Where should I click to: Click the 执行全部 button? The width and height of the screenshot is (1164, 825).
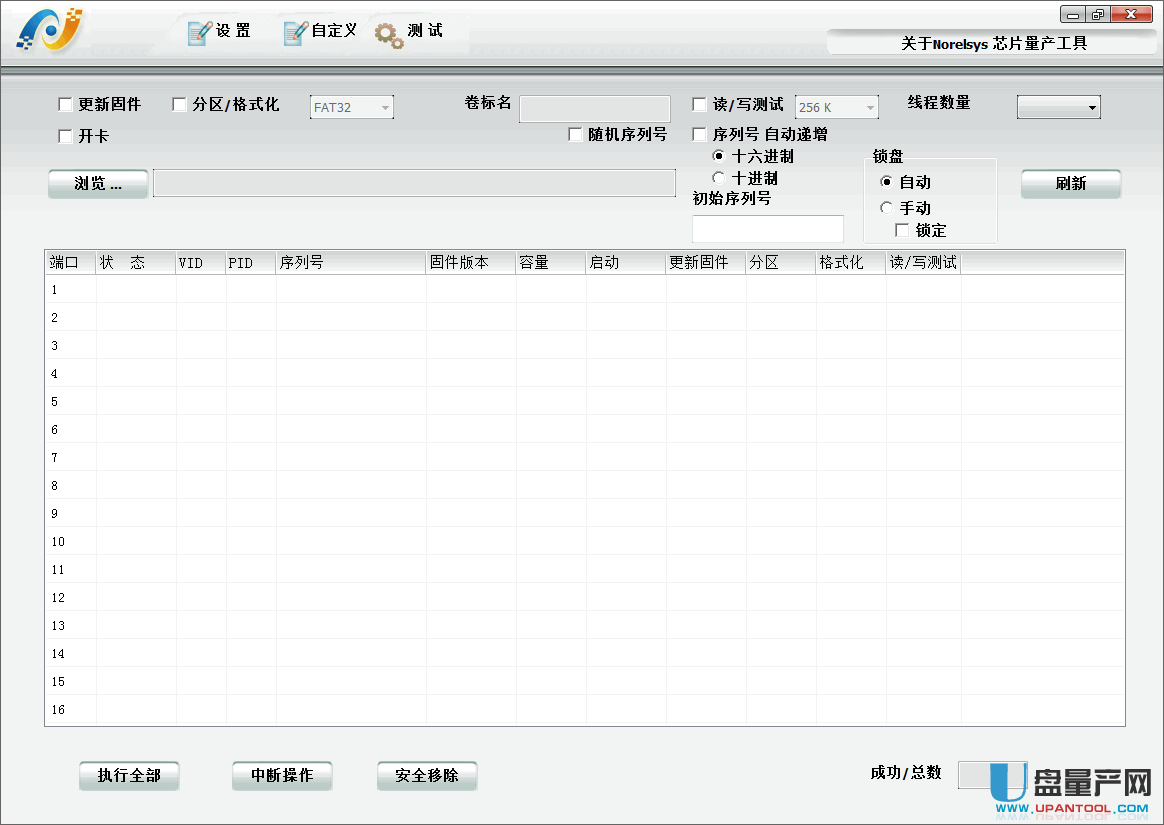click(129, 775)
